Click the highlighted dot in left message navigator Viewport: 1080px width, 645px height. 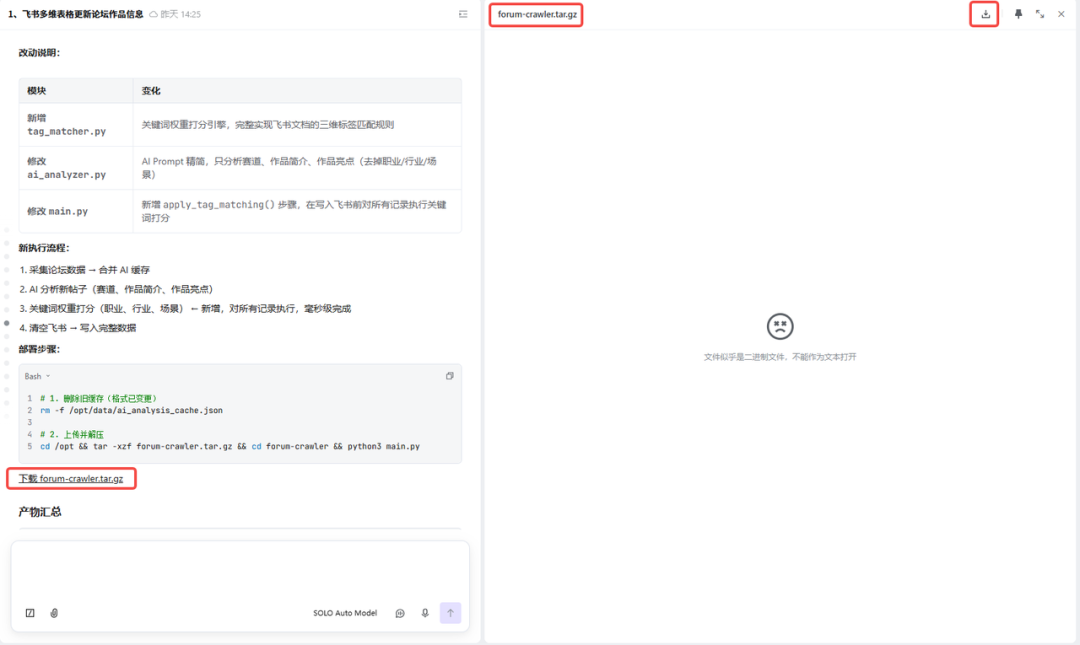tap(7, 322)
